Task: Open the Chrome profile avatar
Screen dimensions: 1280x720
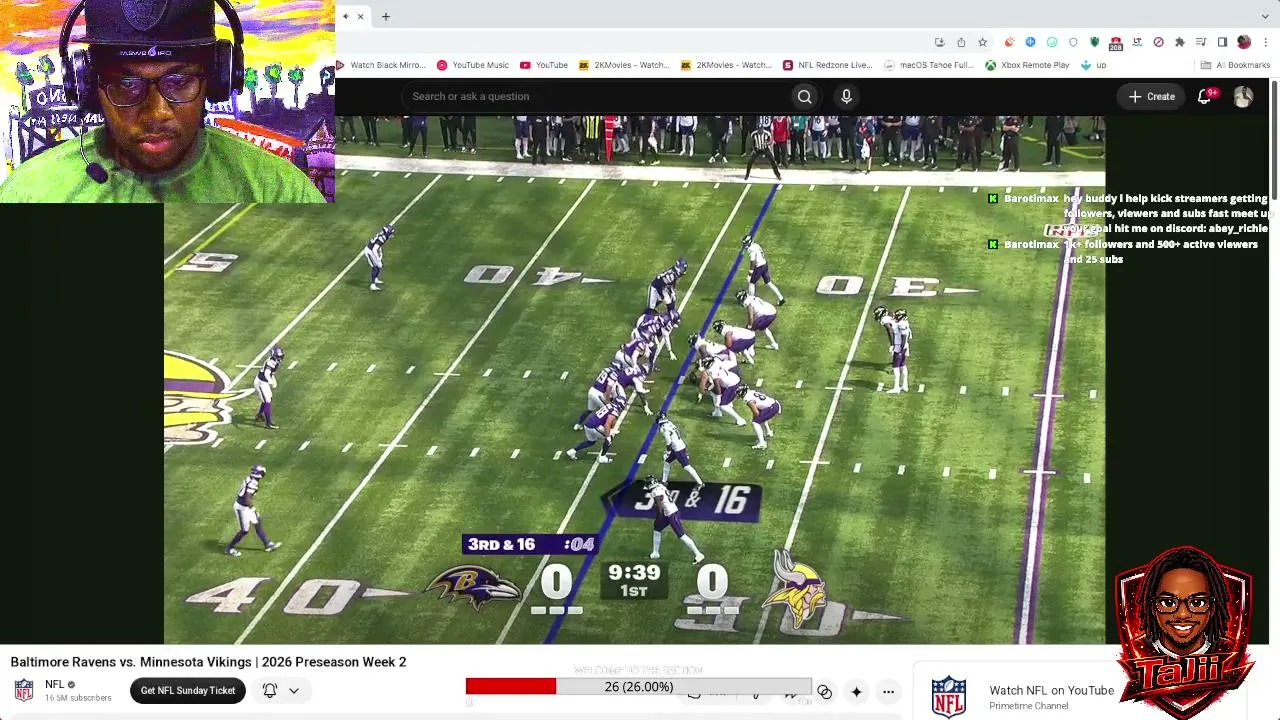Action: coord(1244,42)
